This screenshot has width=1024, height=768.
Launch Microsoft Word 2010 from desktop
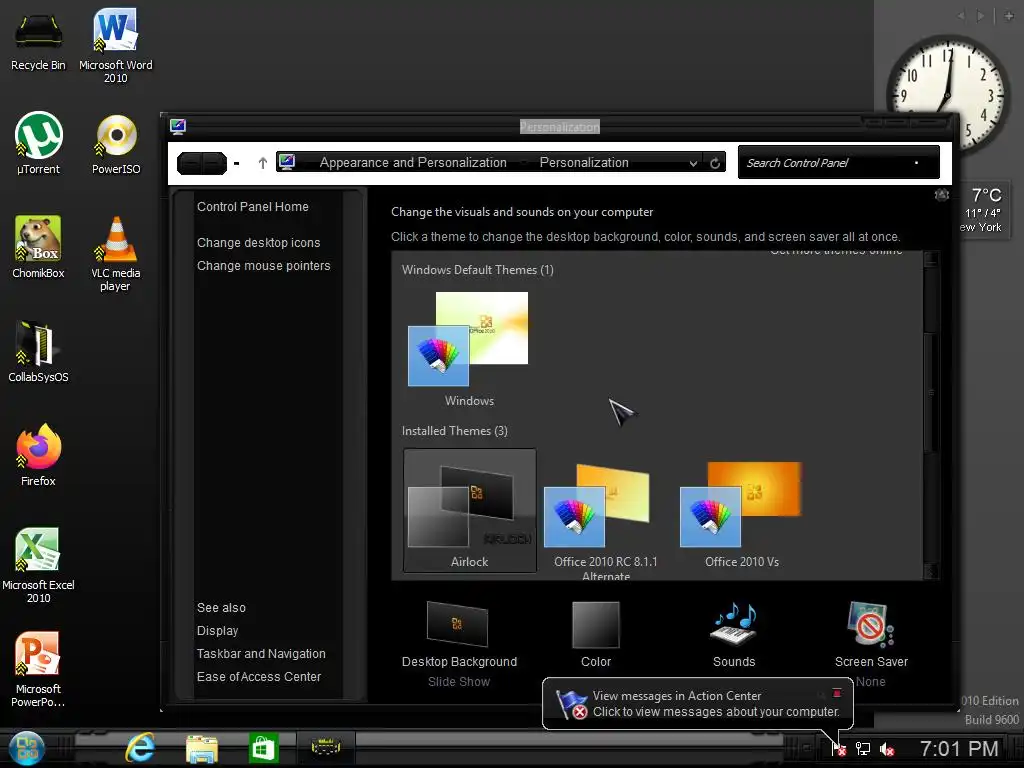tap(116, 44)
